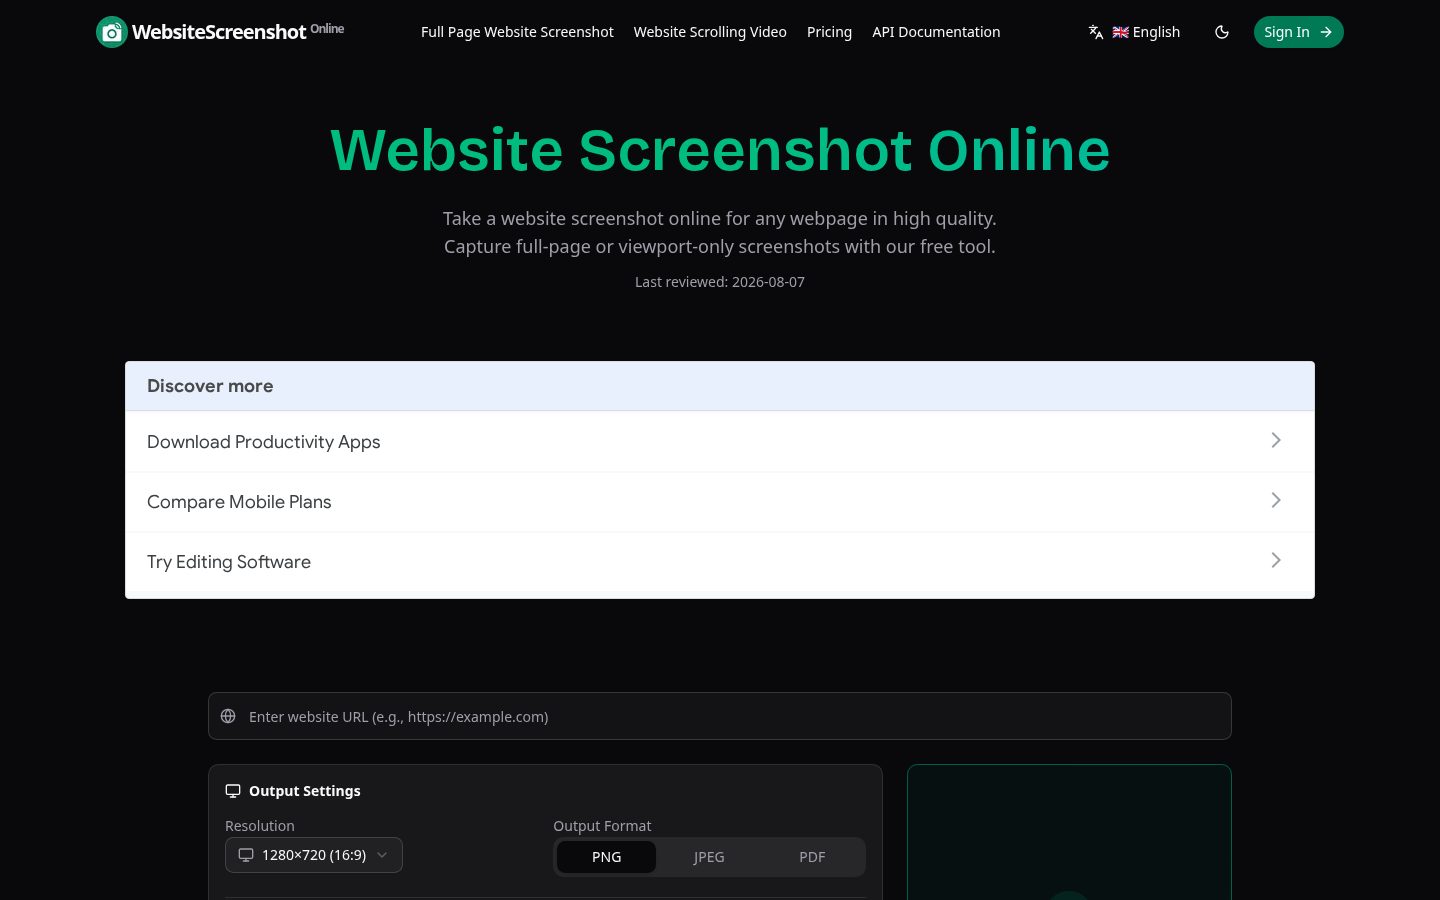Open API Documentation link
This screenshot has height=900, width=1440.
[936, 32]
